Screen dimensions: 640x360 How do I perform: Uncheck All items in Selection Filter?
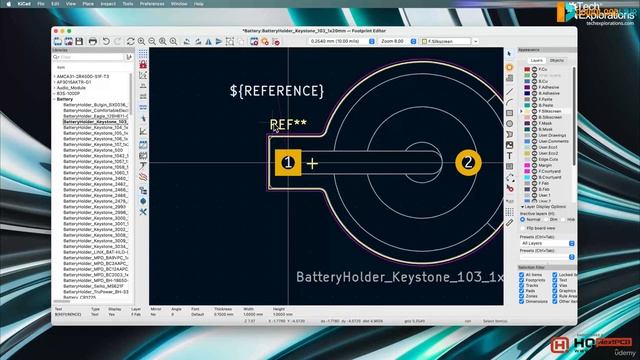pos(522,275)
